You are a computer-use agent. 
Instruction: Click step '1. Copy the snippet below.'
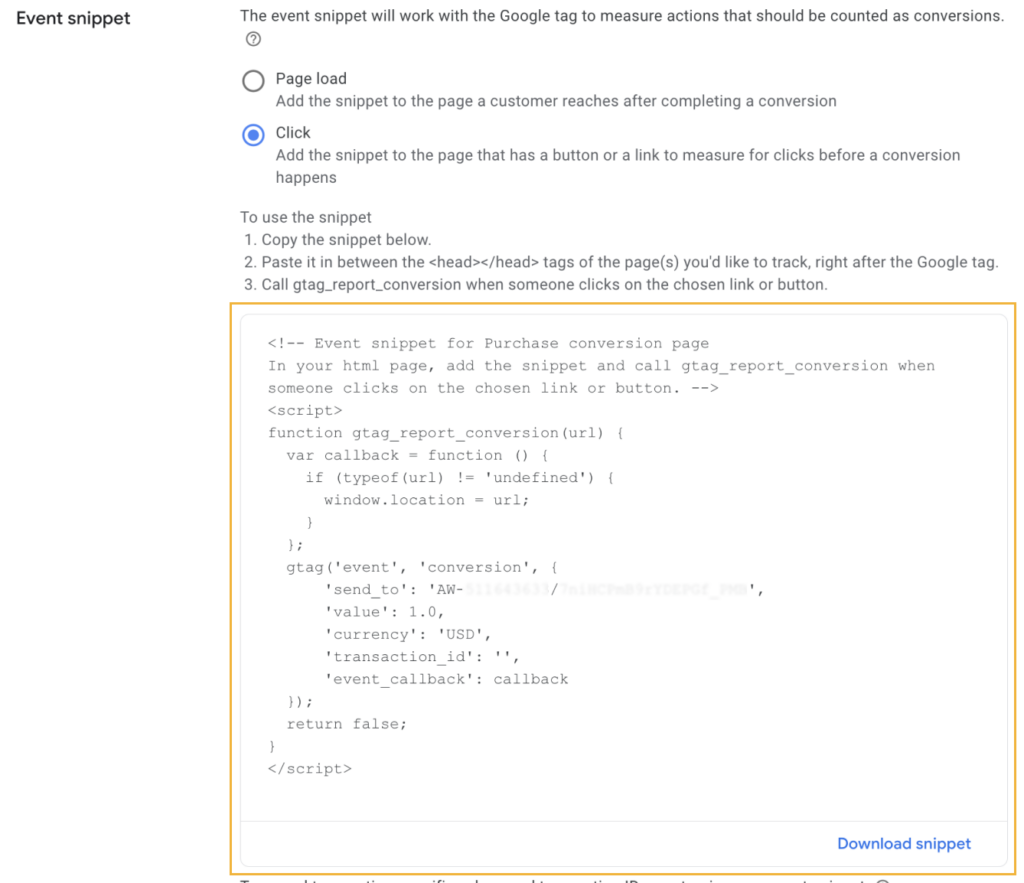[x=338, y=240]
